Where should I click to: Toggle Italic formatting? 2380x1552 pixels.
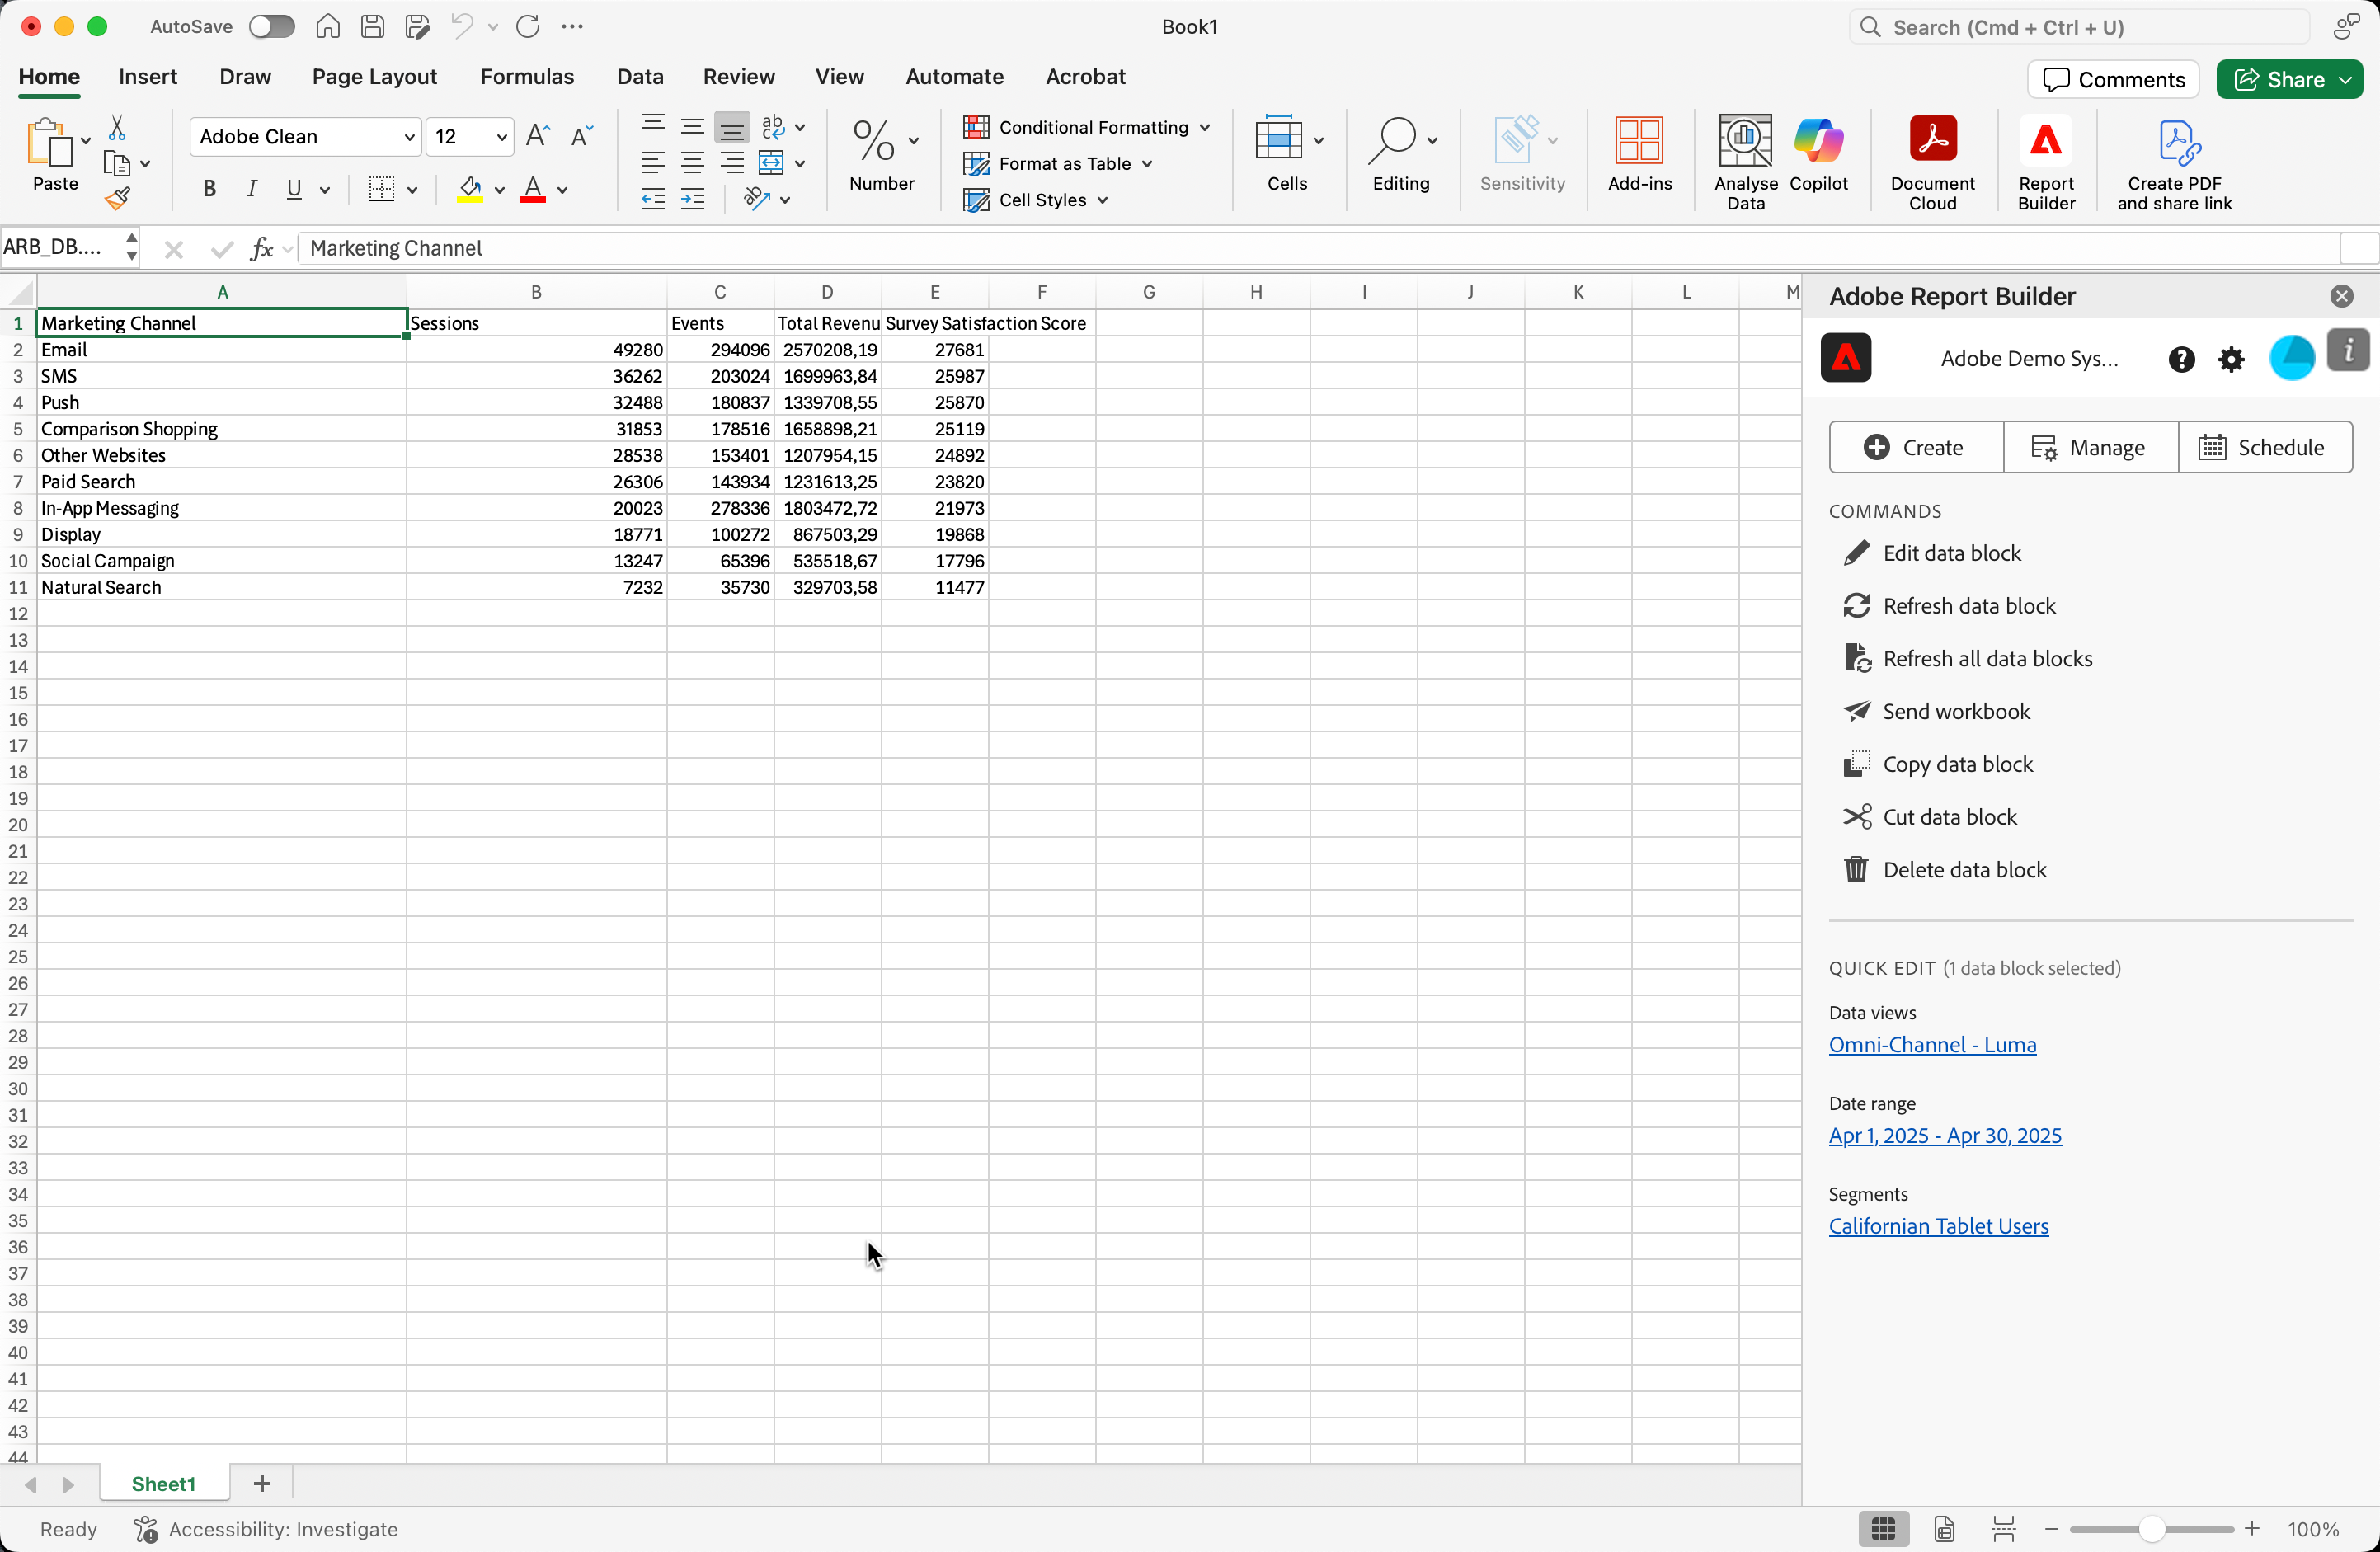[252, 189]
